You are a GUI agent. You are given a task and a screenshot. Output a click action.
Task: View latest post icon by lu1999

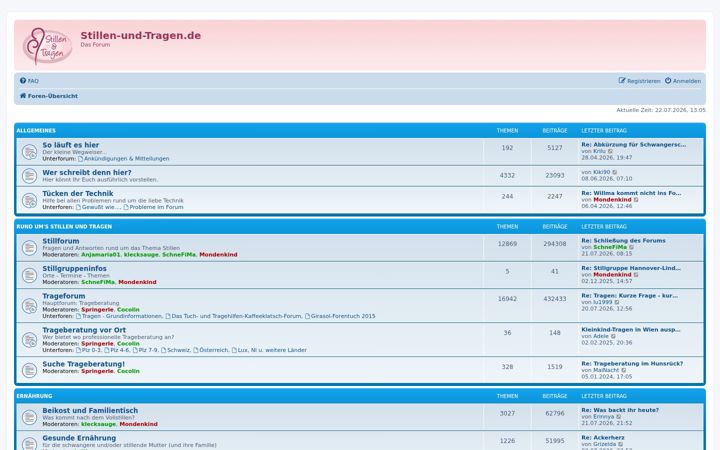pos(617,302)
